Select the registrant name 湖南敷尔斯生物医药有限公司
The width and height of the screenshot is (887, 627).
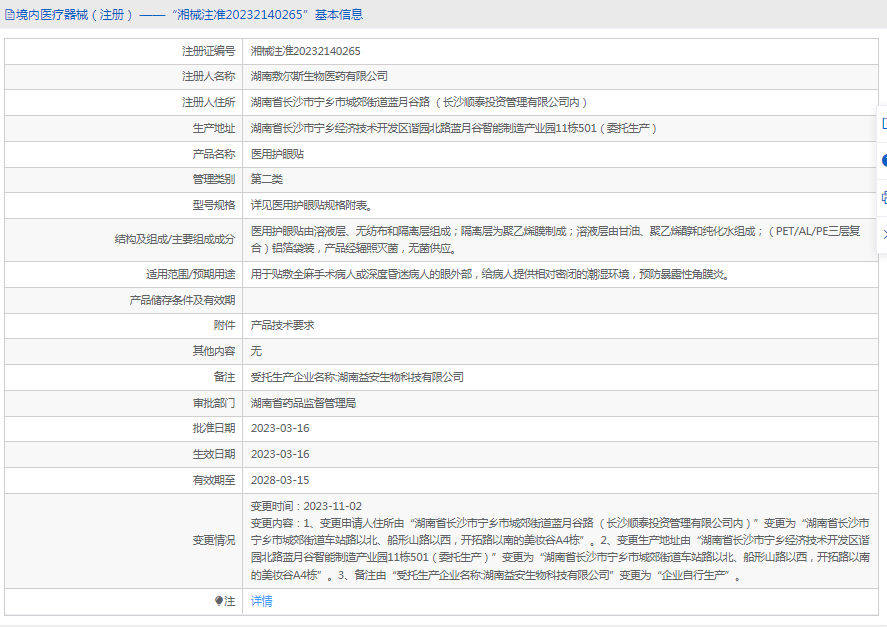(x=319, y=76)
